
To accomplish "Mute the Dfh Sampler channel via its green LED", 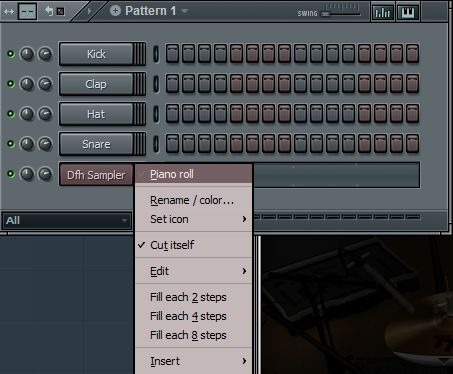I will coord(11,174).
